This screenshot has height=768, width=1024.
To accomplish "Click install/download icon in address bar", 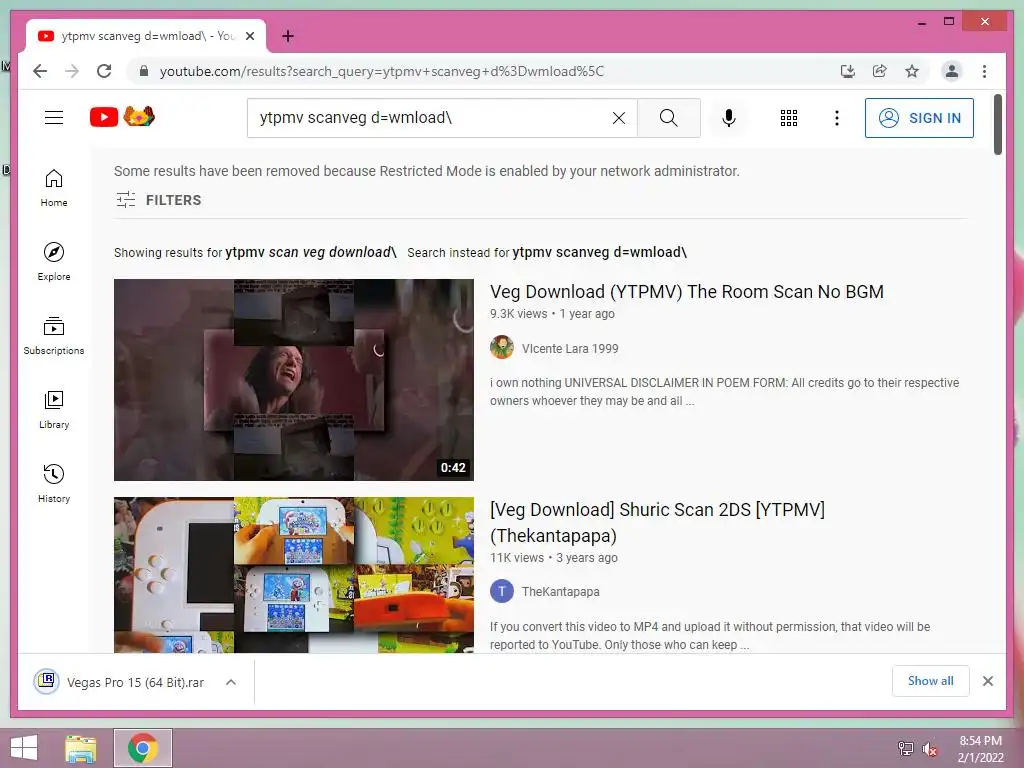I will (x=848, y=71).
